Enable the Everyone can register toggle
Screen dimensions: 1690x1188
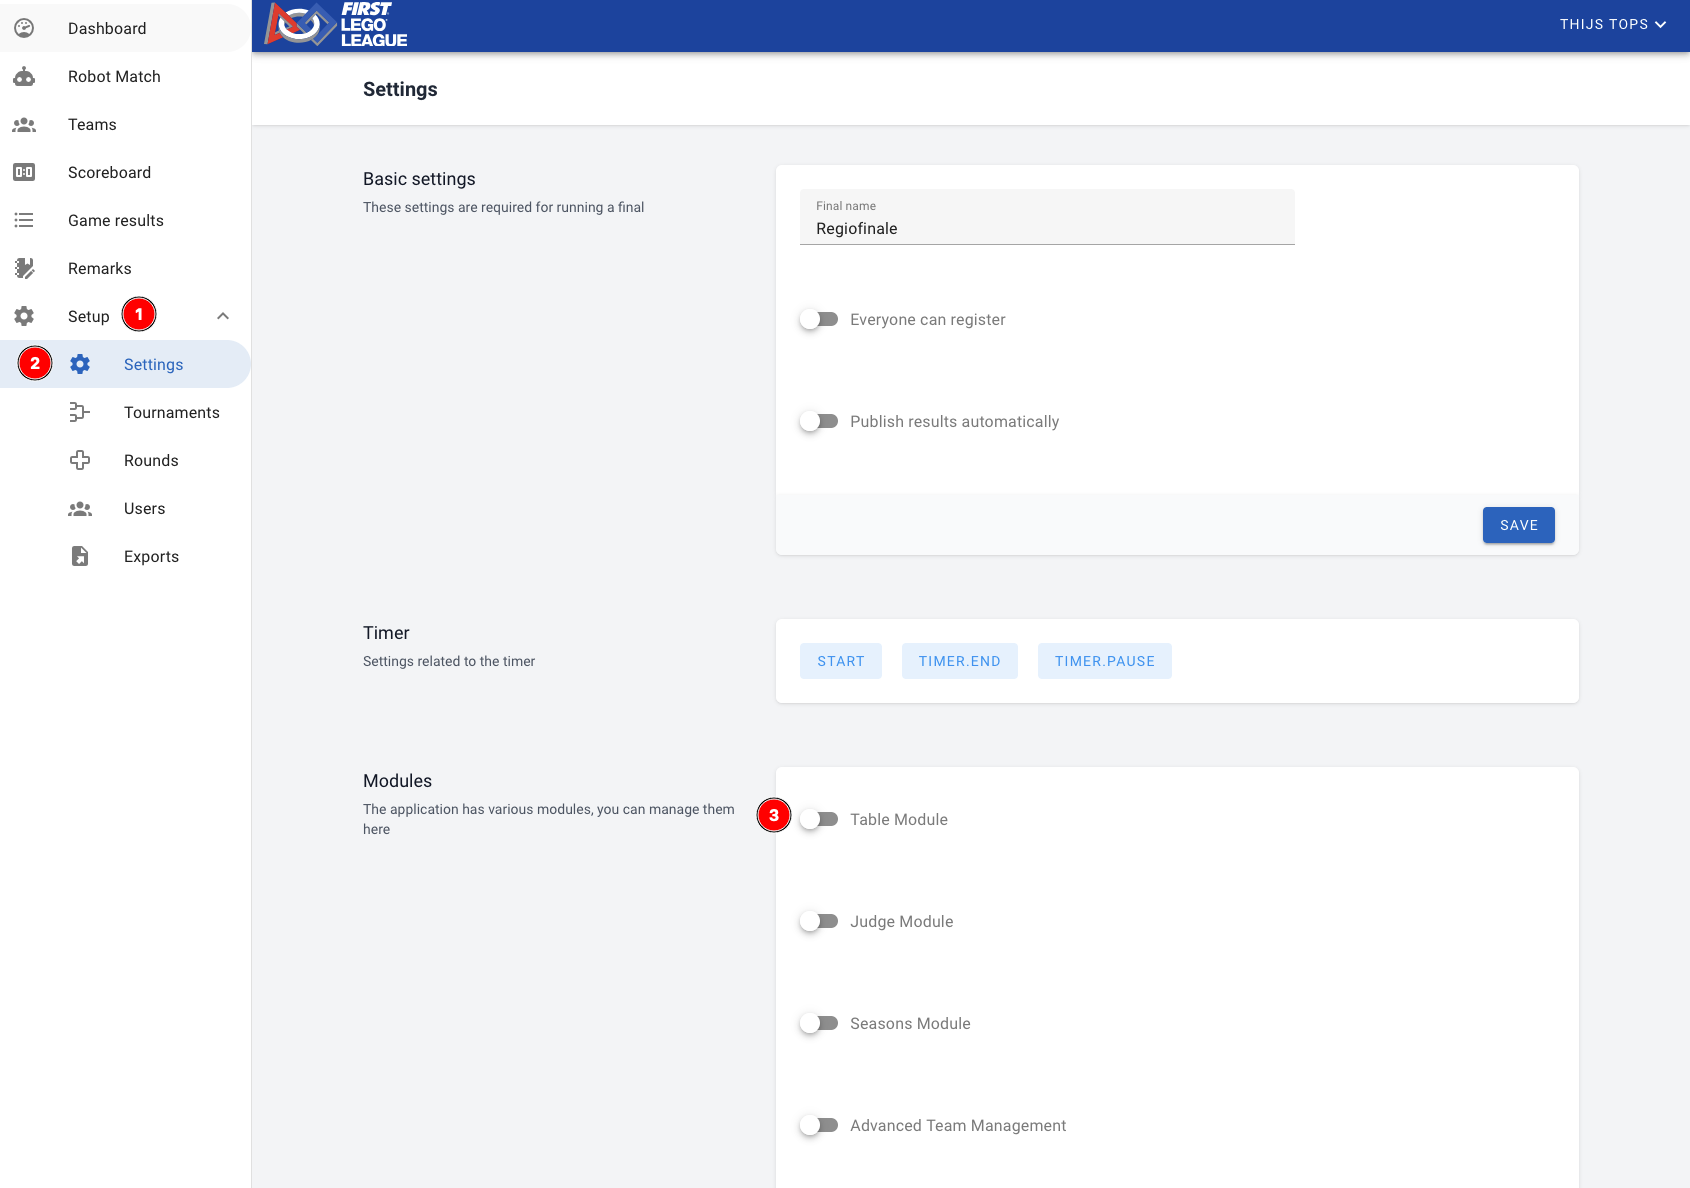point(819,320)
